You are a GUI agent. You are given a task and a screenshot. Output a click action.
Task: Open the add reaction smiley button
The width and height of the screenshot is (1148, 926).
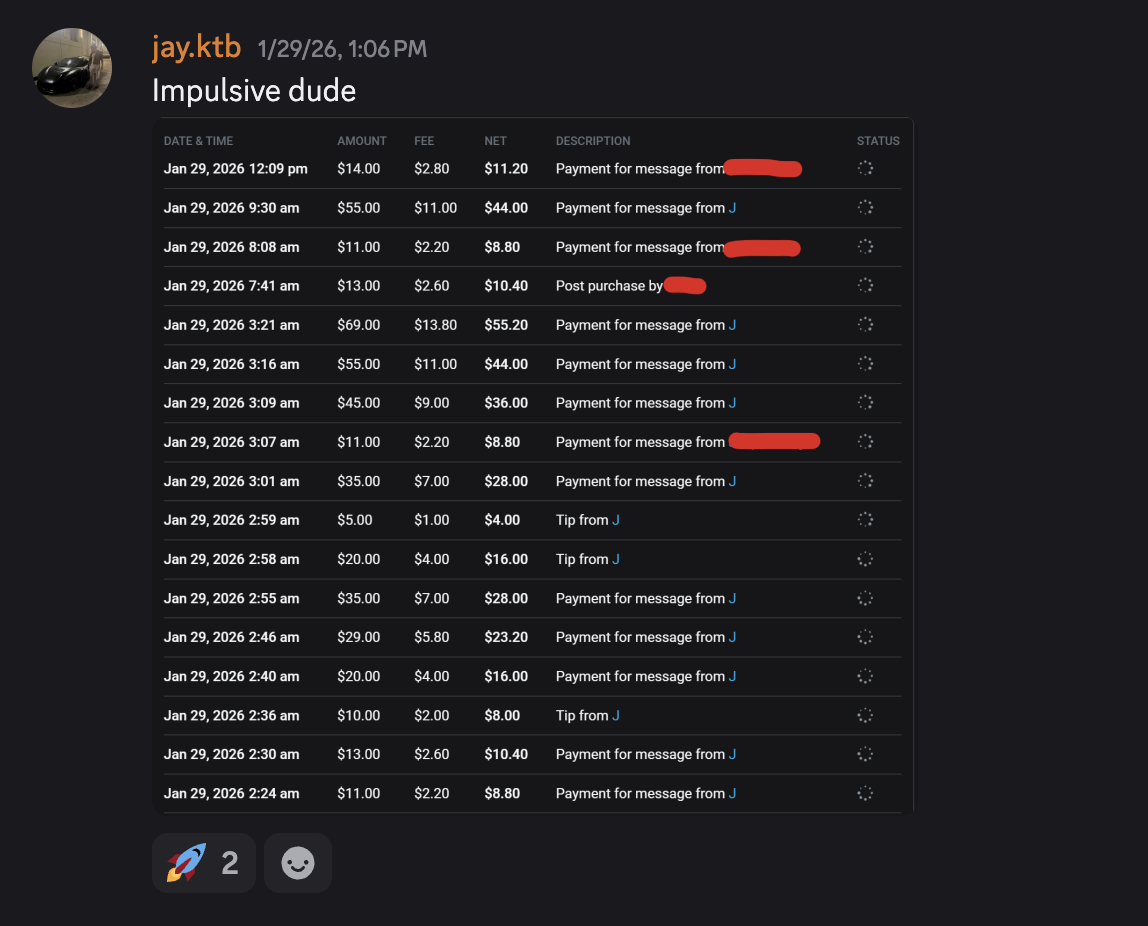(298, 862)
